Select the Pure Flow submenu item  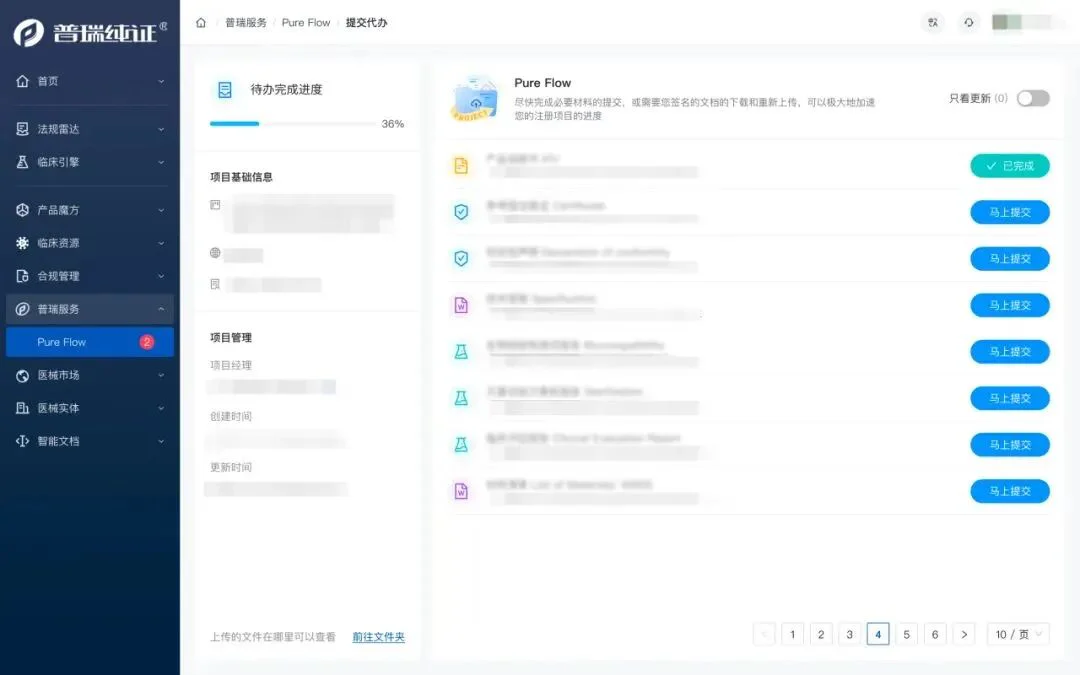point(90,342)
